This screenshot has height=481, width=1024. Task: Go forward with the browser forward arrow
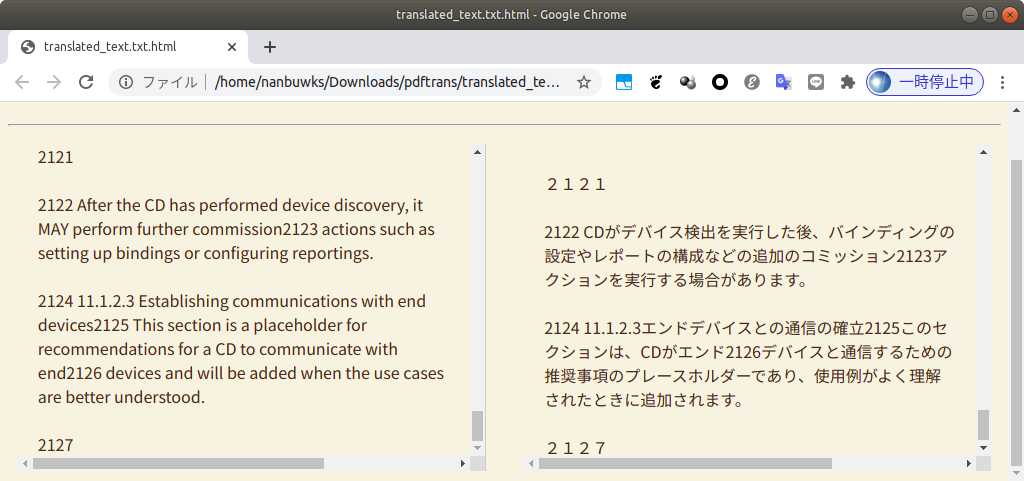pyautogui.click(x=54, y=82)
